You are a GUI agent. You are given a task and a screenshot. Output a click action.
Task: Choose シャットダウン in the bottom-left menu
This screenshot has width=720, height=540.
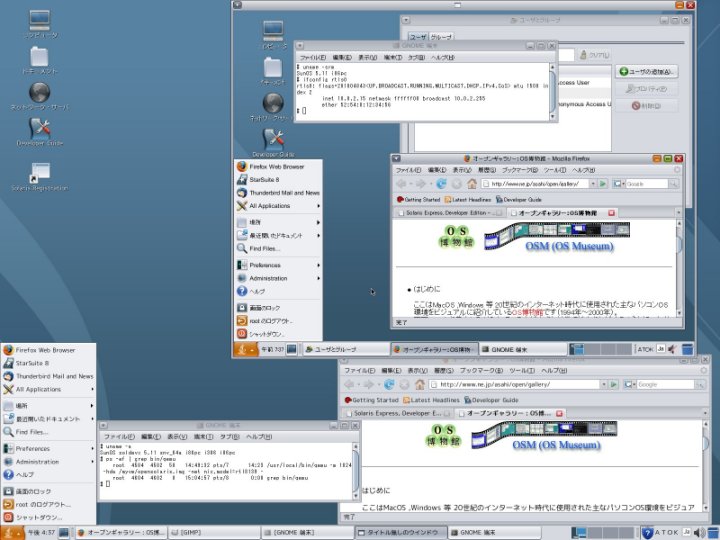pos(49,518)
